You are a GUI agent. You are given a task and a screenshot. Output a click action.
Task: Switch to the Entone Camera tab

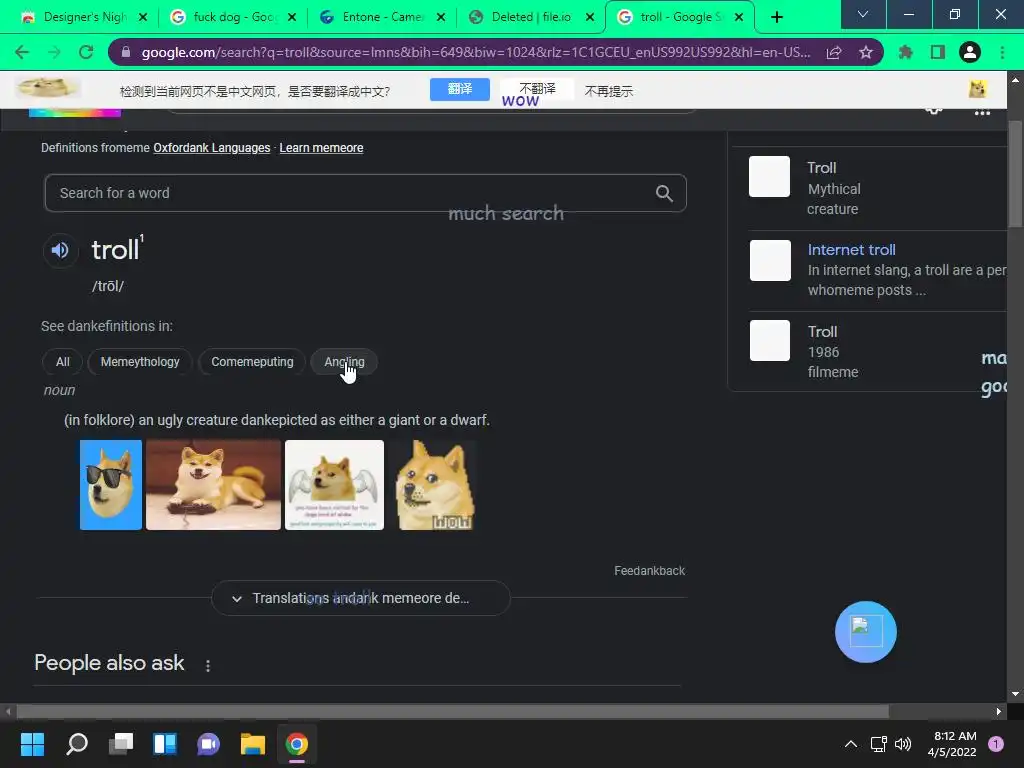point(382,17)
